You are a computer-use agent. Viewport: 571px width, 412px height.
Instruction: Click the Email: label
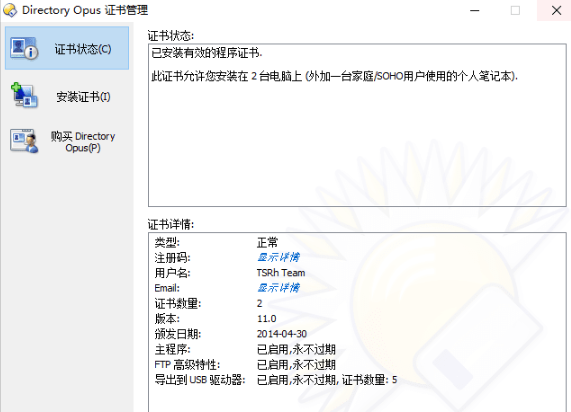tap(167, 288)
